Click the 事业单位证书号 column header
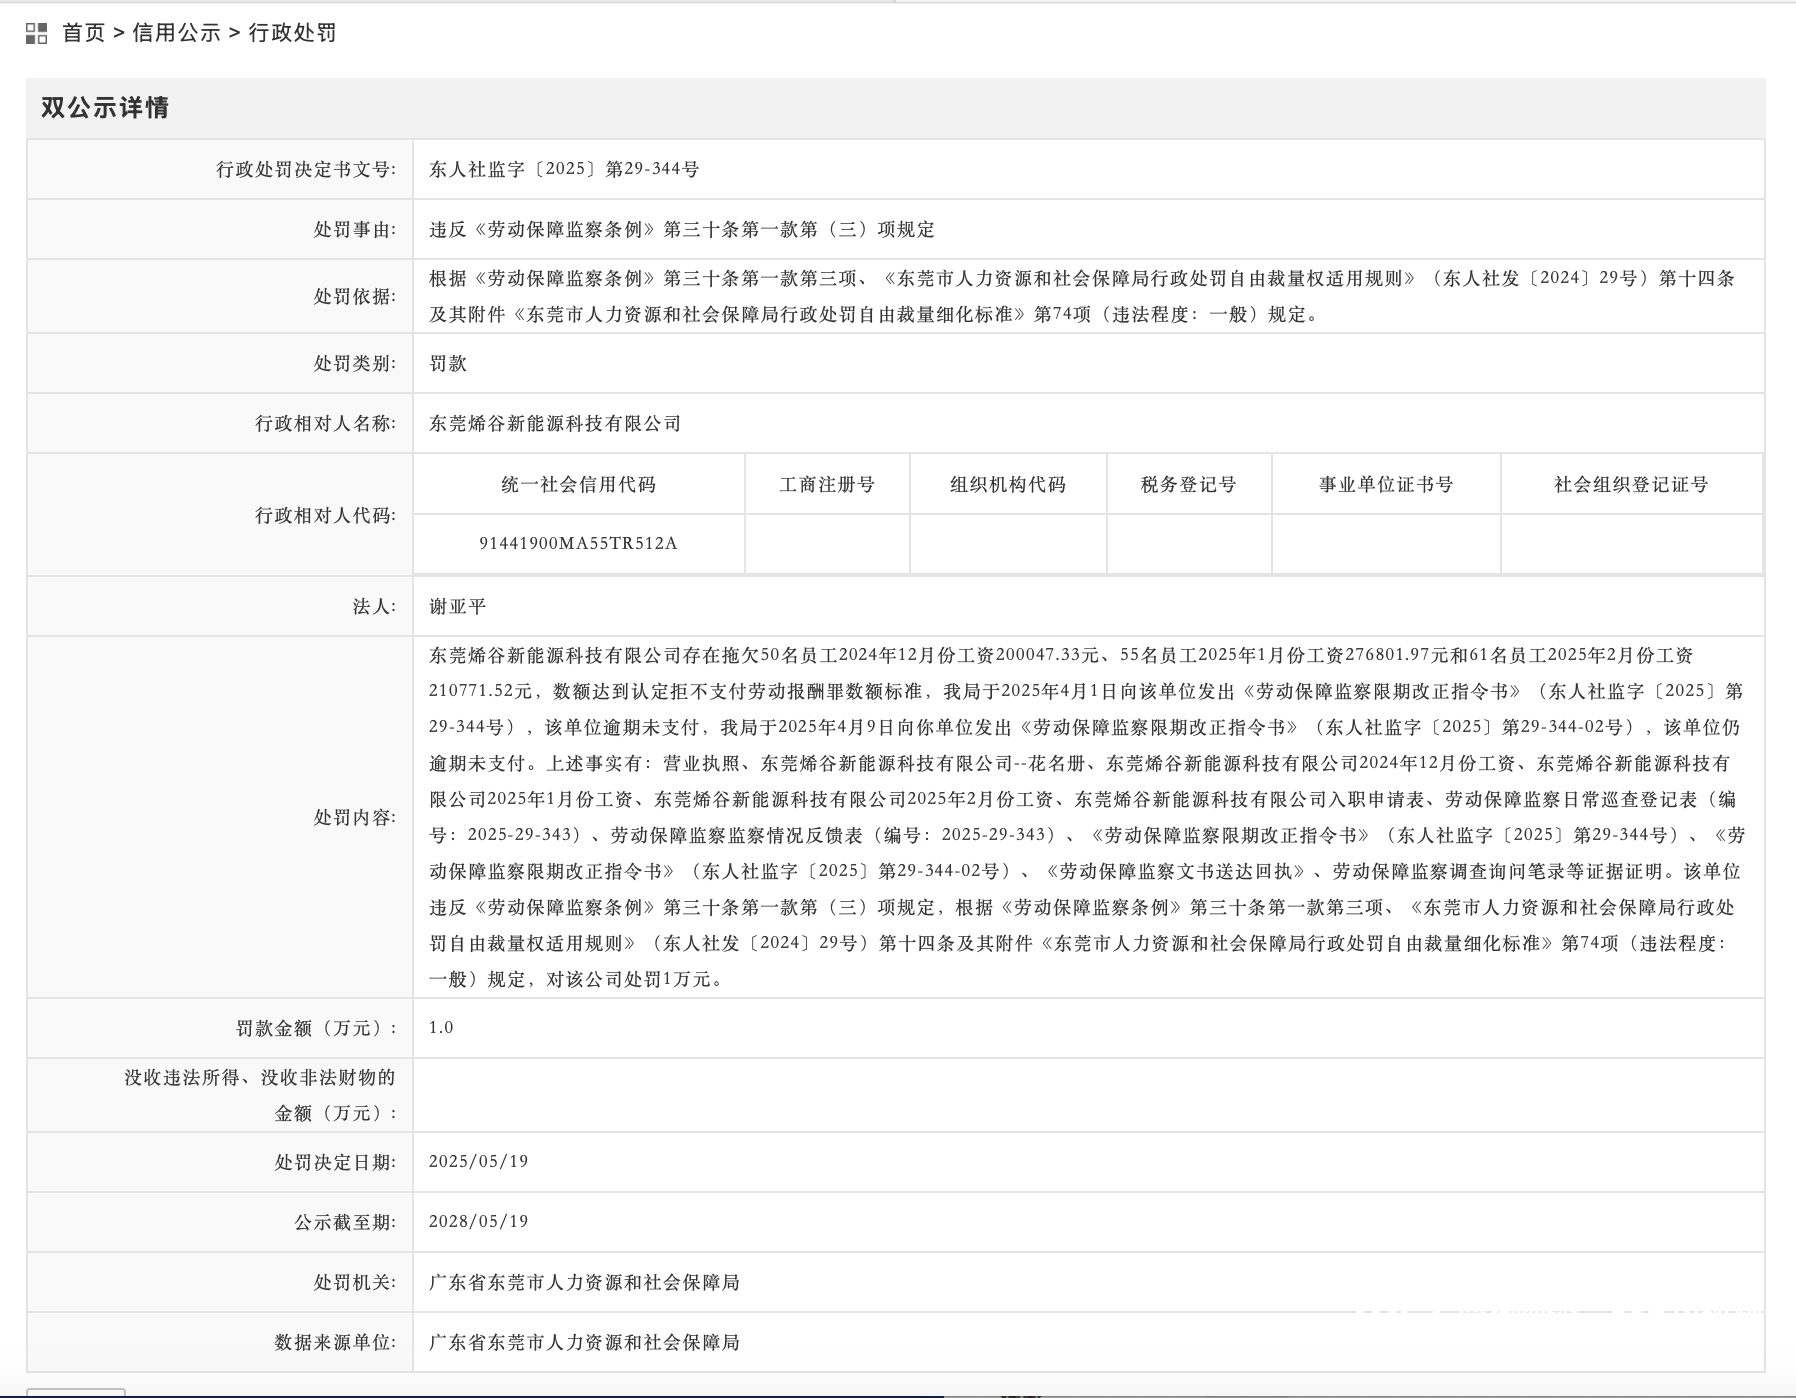The width and height of the screenshot is (1796, 1398). coord(1385,485)
